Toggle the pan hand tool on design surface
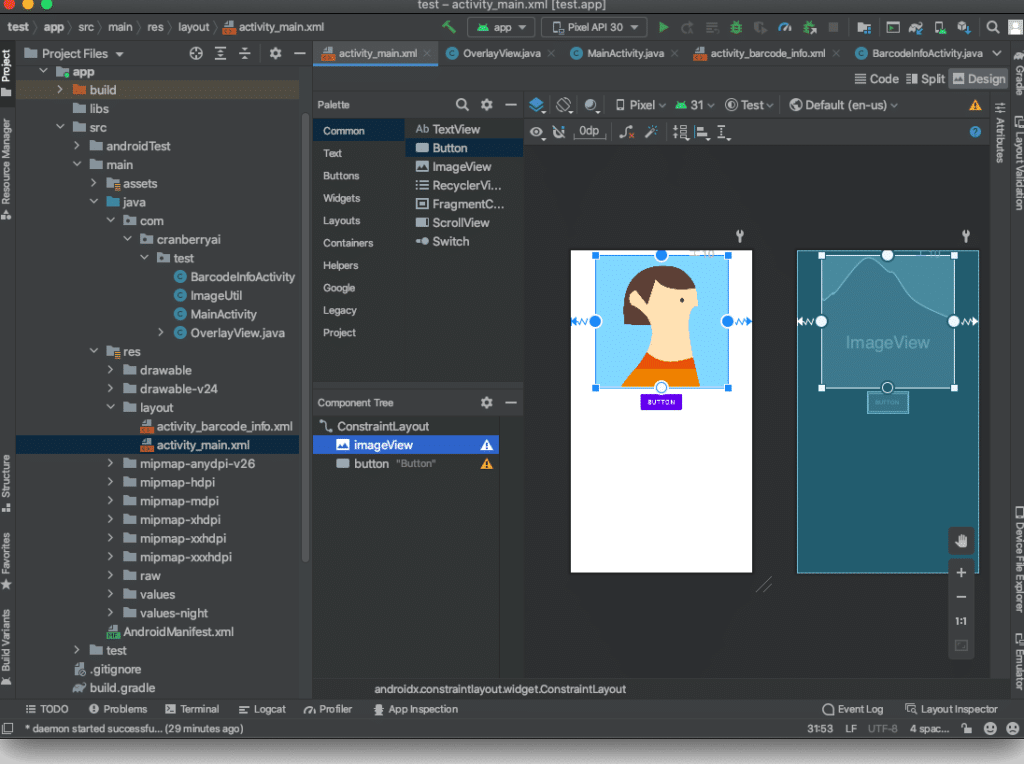 [961, 541]
